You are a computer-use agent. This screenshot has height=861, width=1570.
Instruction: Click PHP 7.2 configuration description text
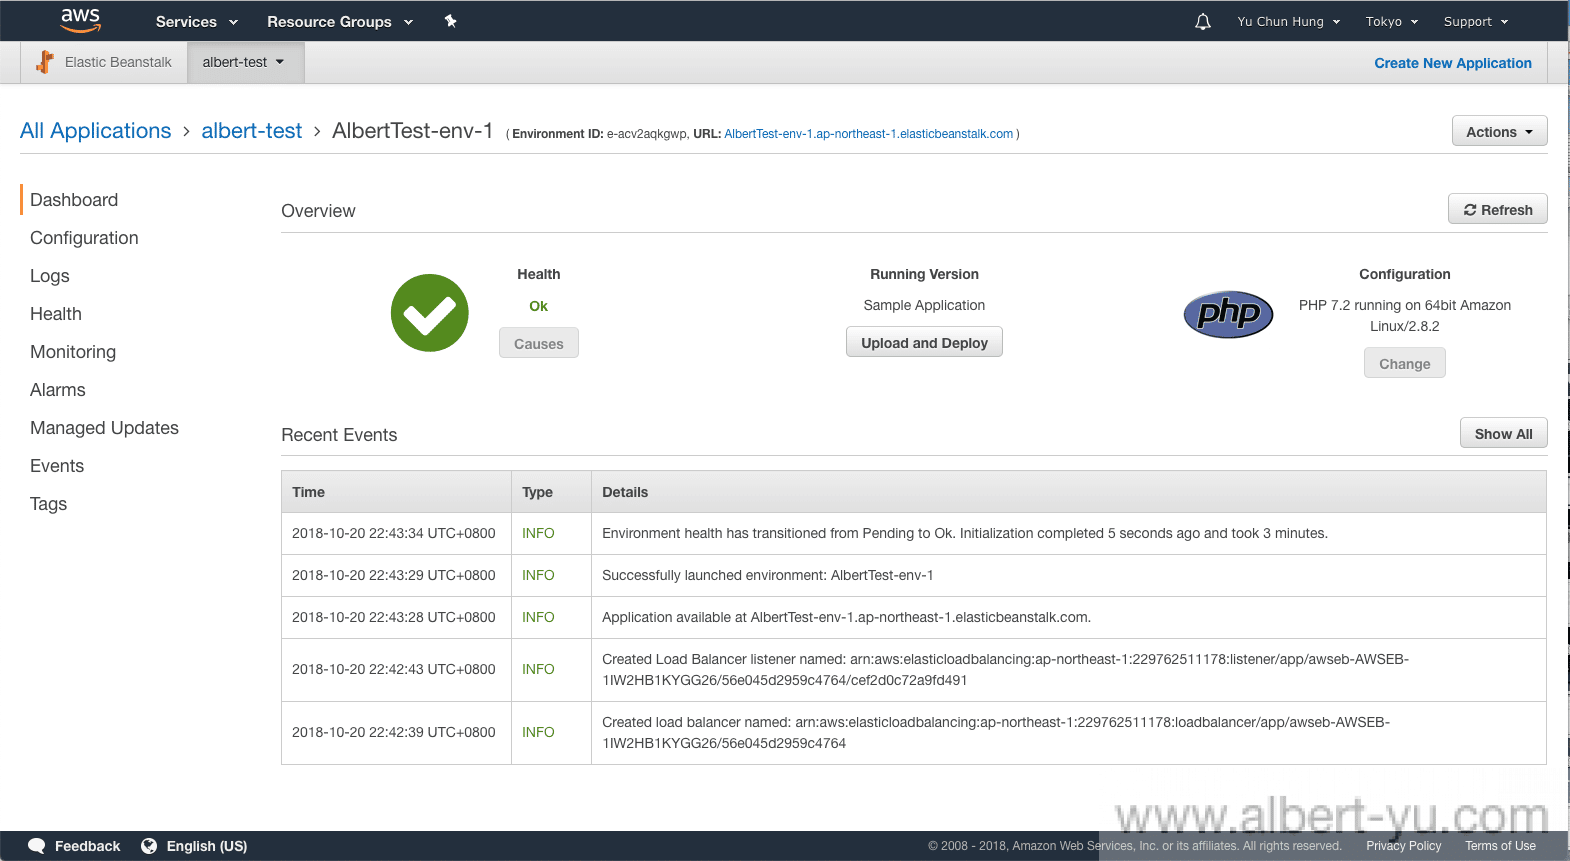(x=1404, y=315)
